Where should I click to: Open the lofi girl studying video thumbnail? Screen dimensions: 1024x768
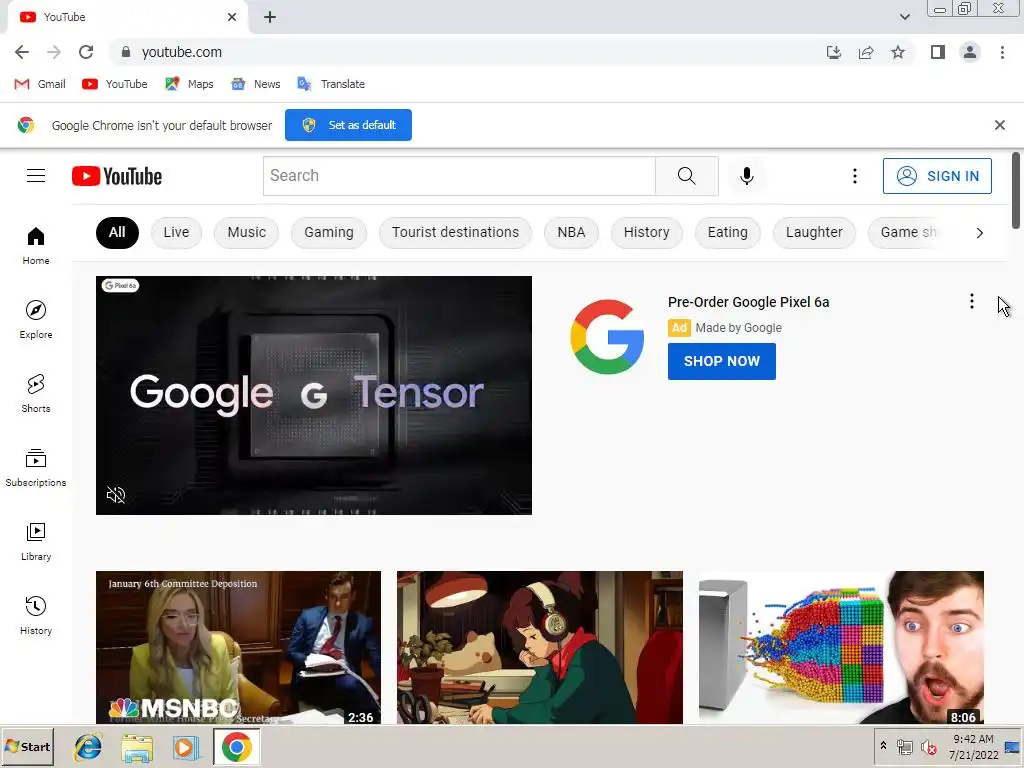click(x=540, y=647)
